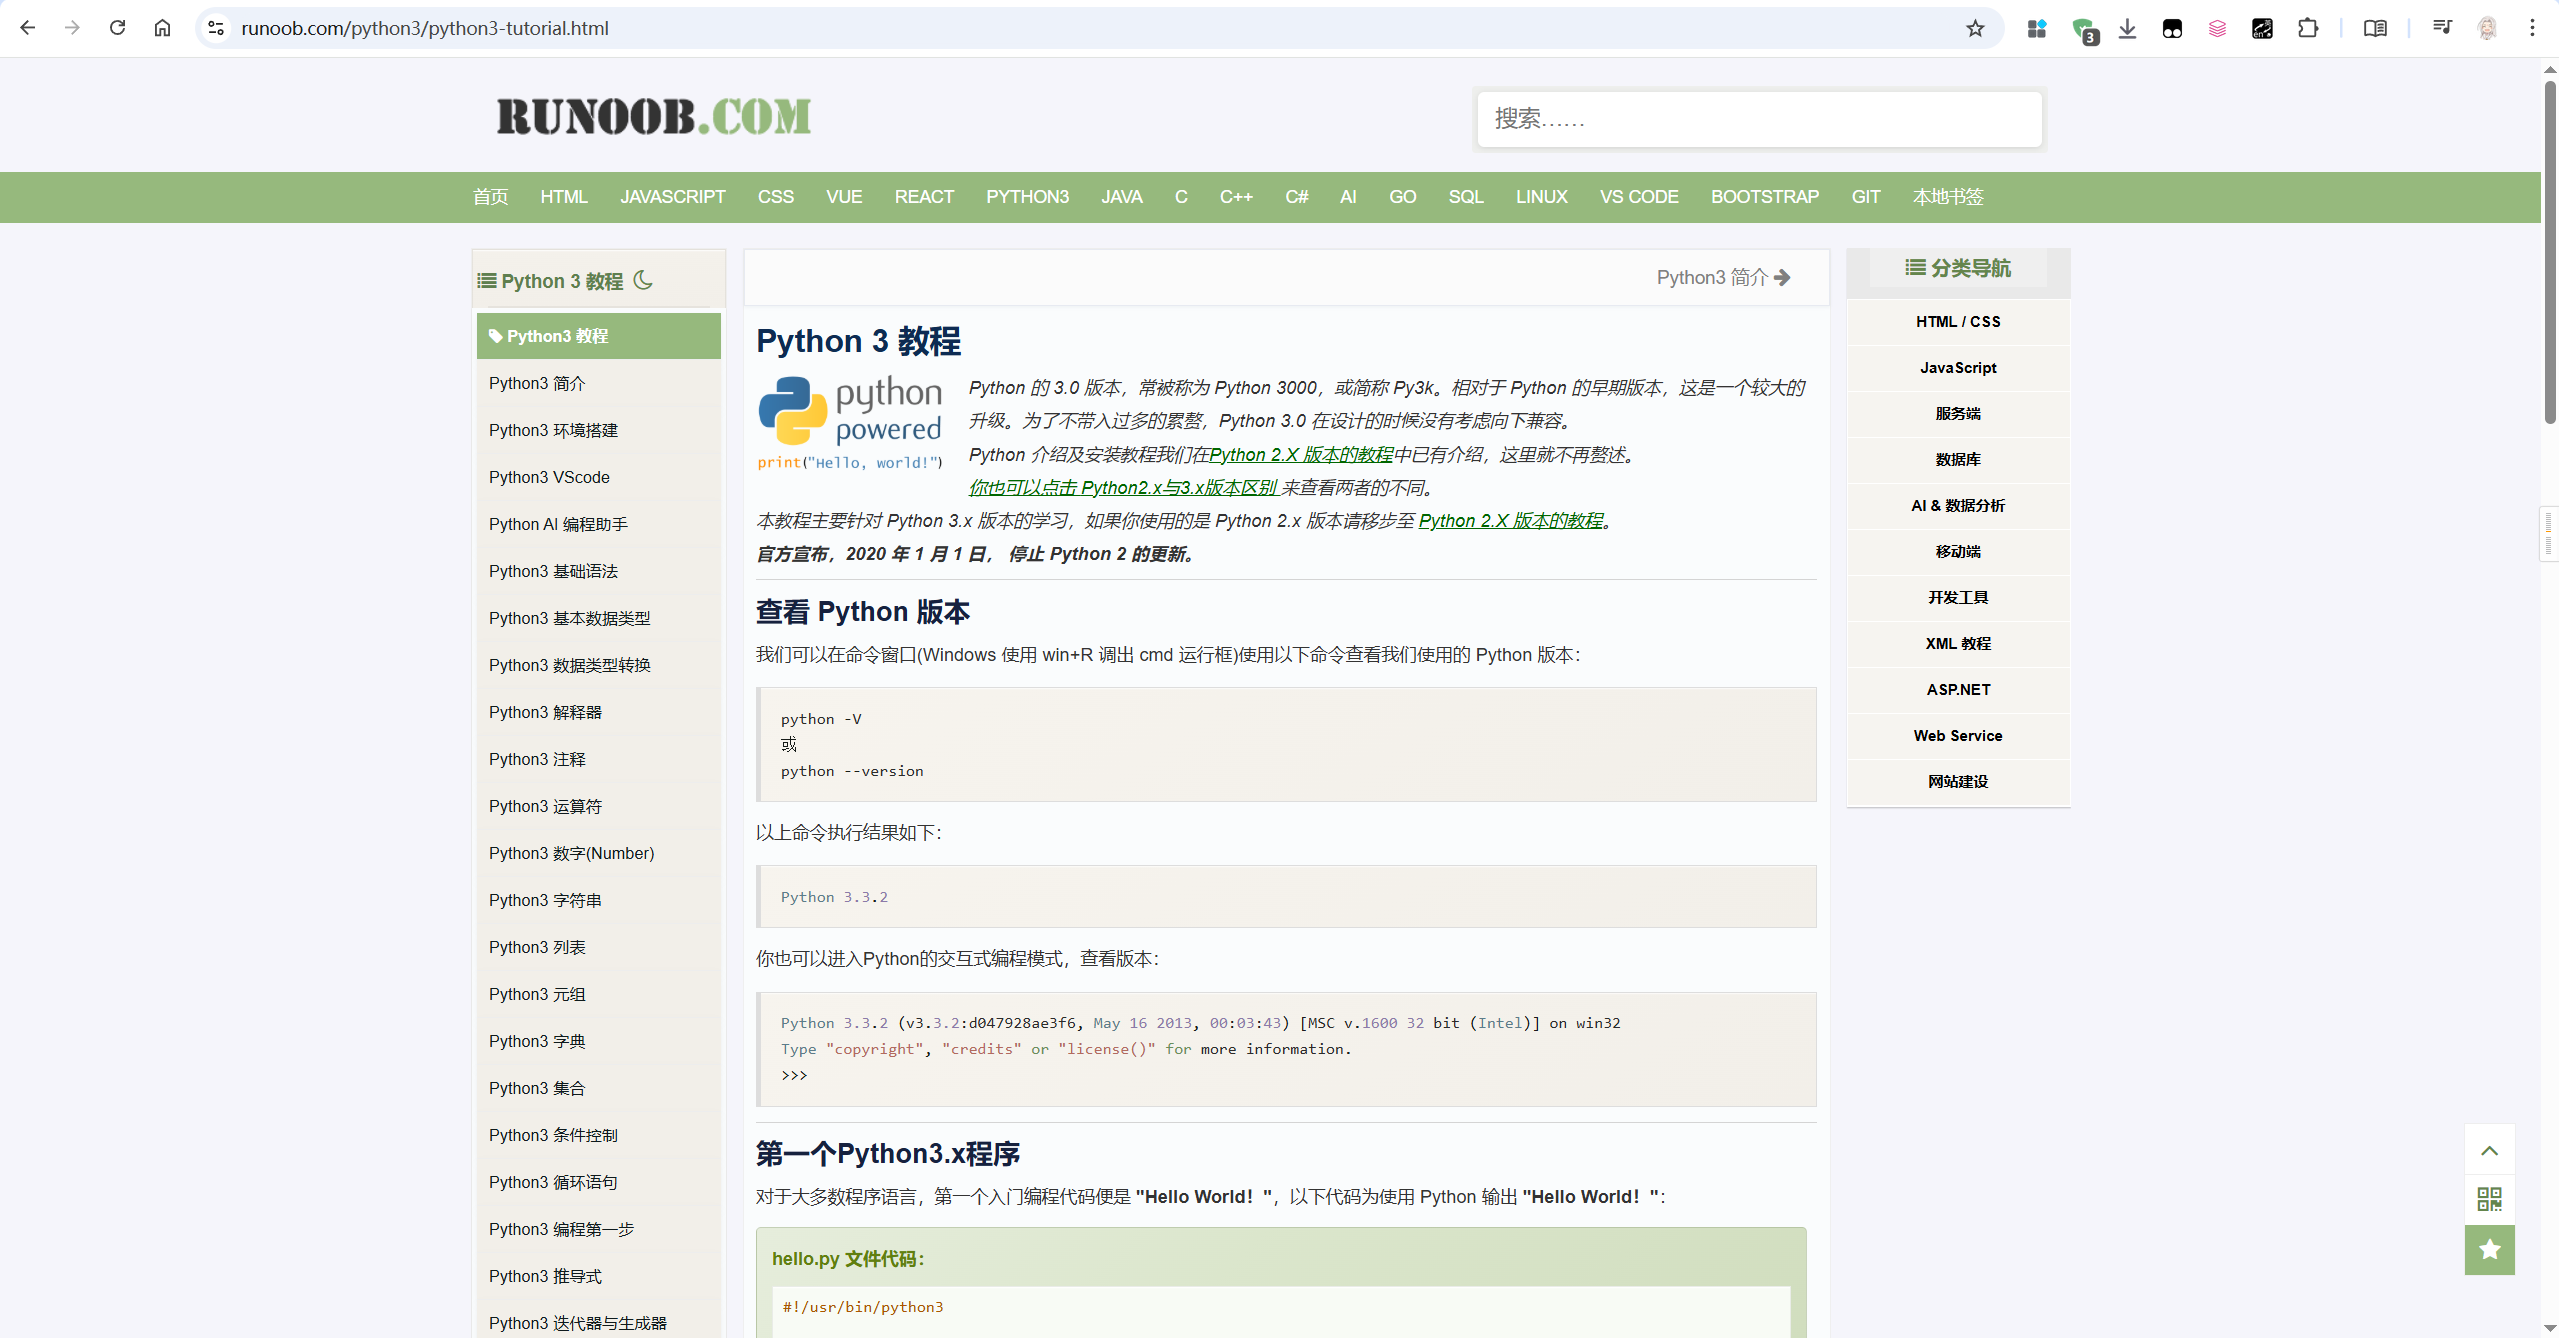Open Chrome three-dot menu

[2532, 28]
